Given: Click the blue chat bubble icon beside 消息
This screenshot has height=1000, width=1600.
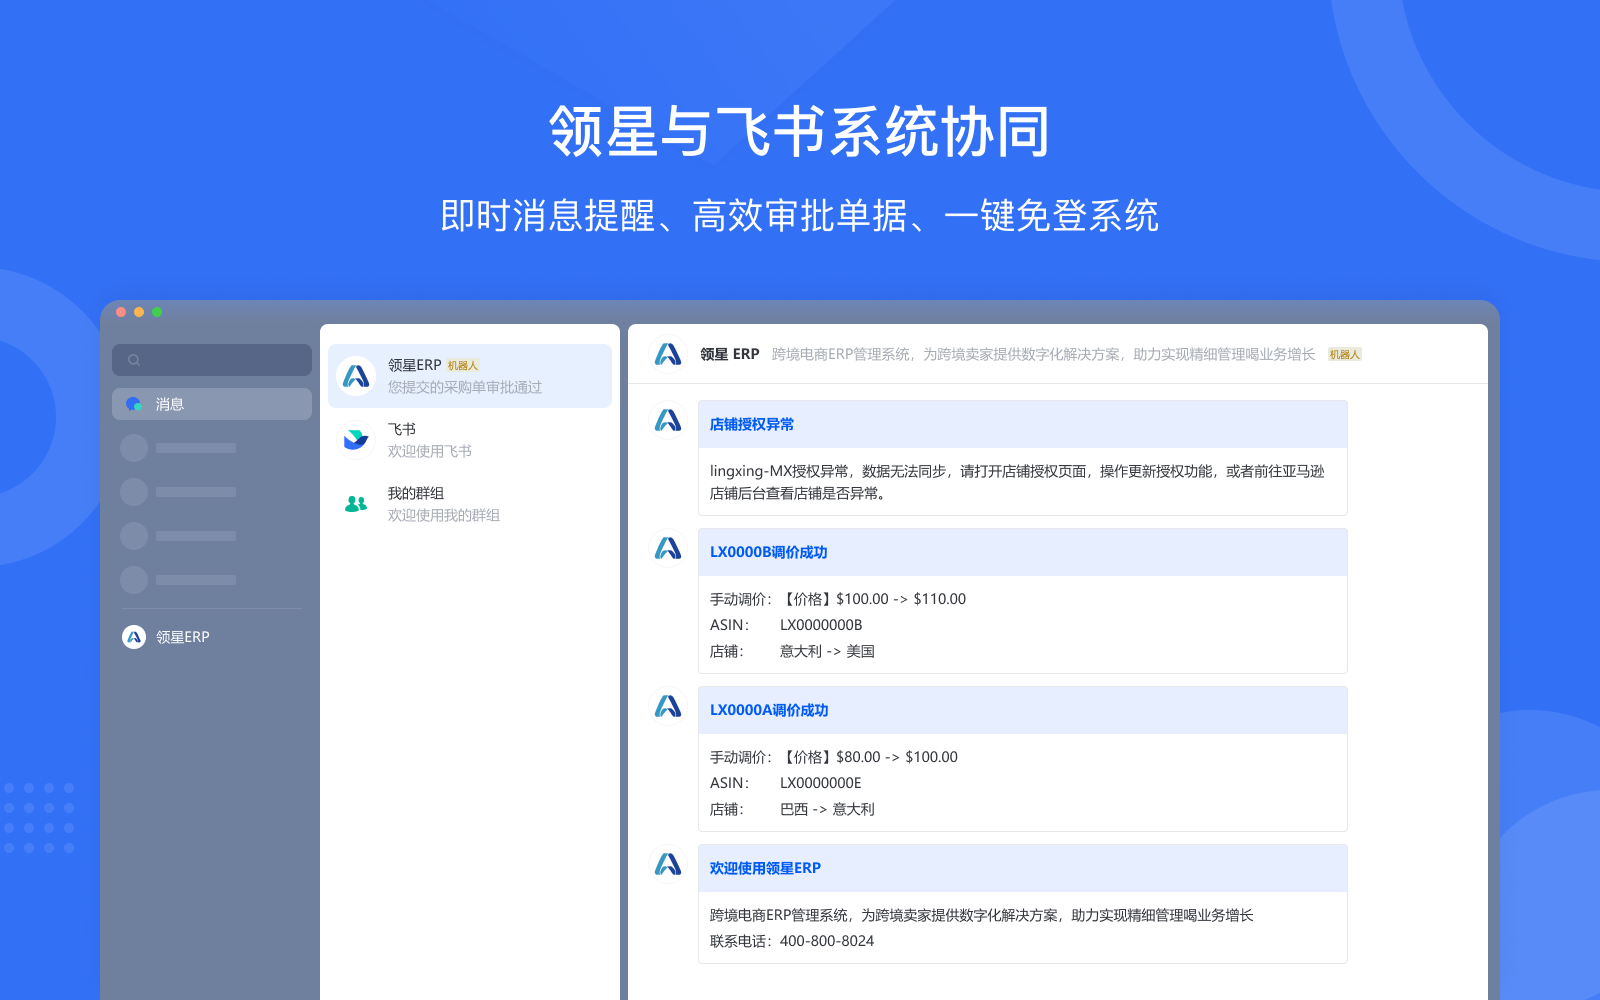Looking at the screenshot, I should tap(134, 404).
